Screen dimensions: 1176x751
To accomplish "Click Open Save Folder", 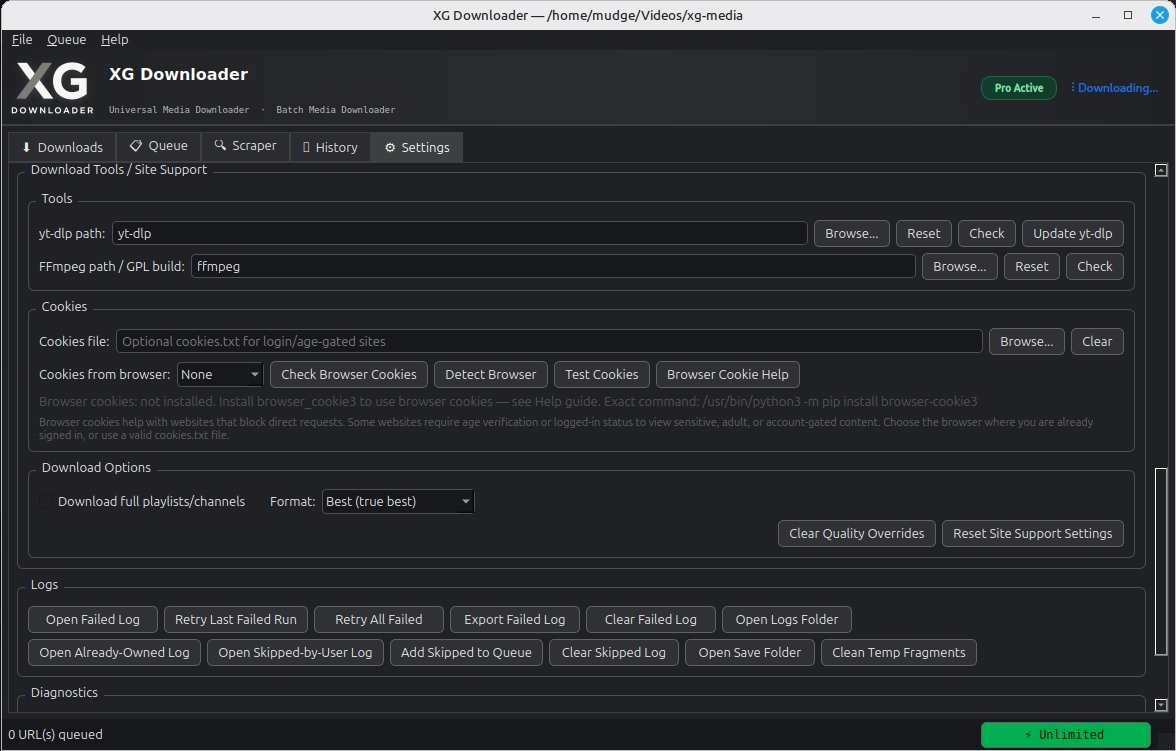I will [x=749, y=653].
